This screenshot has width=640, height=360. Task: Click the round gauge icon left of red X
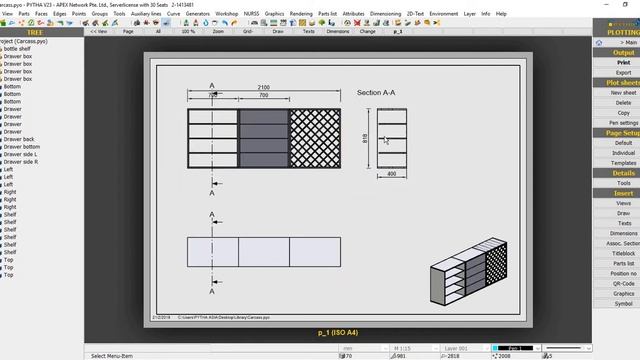[x=347, y=23]
